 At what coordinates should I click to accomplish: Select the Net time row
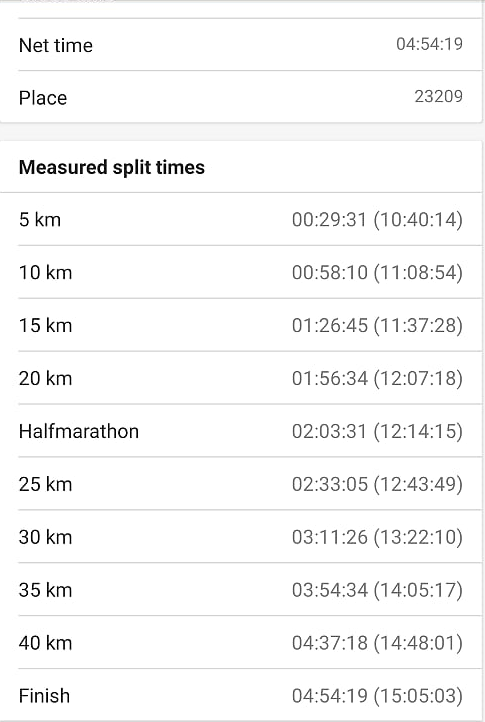[x=240, y=45]
